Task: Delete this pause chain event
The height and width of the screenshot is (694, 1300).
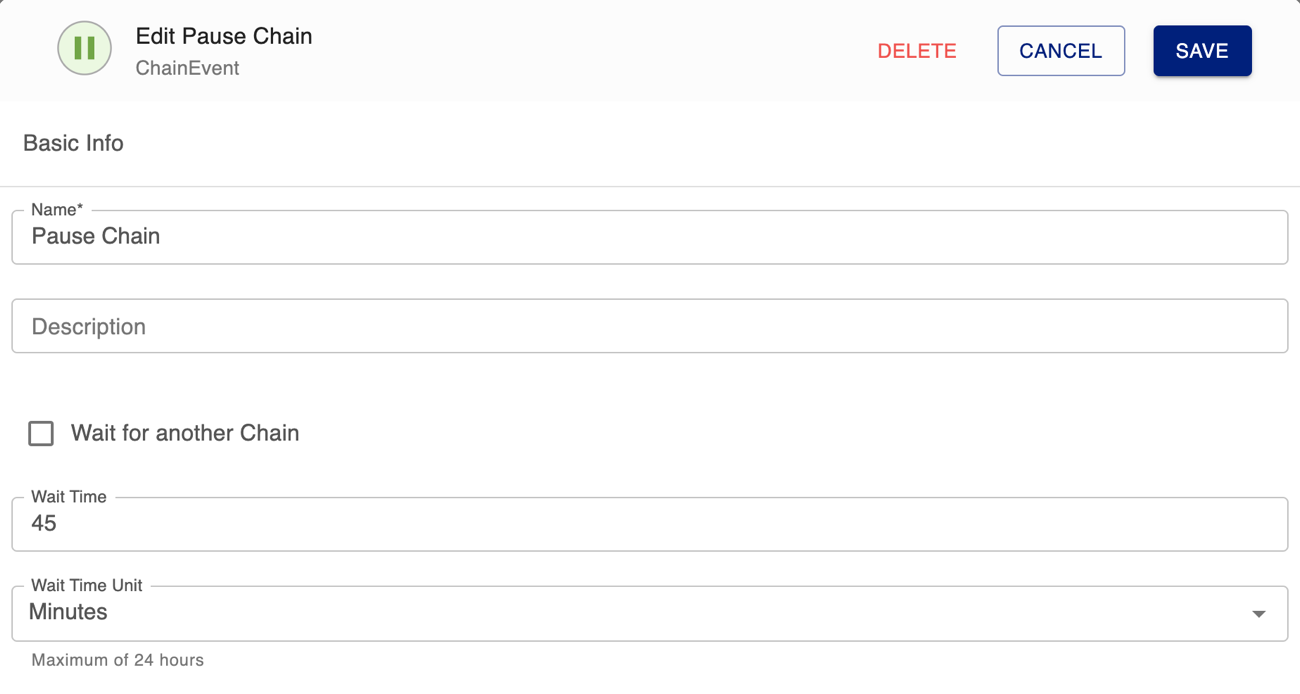Action: click(x=917, y=51)
